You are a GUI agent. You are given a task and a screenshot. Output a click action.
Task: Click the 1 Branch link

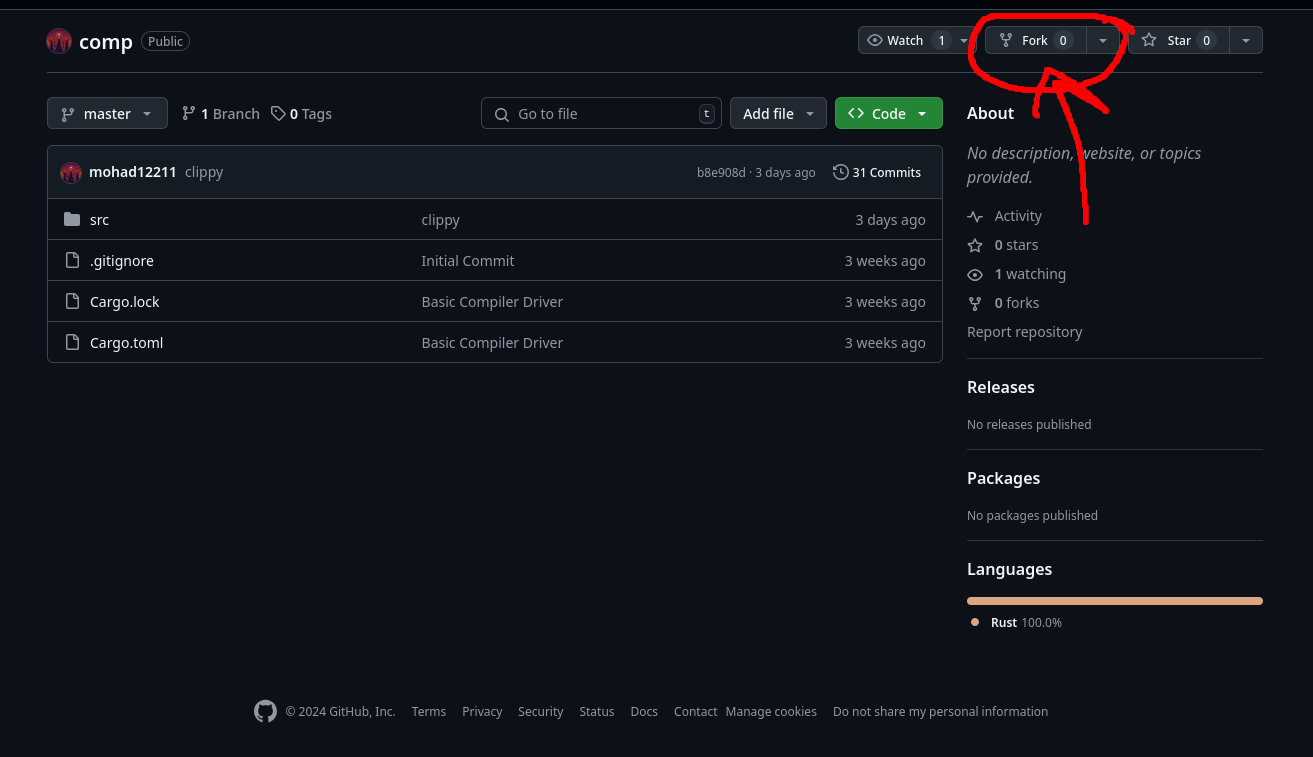click(x=220, y=114)
